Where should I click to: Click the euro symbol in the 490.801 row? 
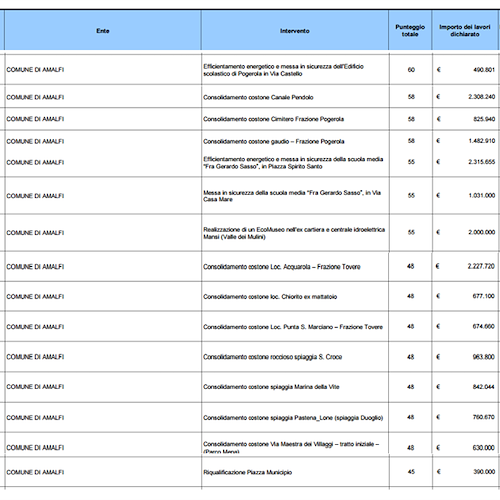point(438,70)
